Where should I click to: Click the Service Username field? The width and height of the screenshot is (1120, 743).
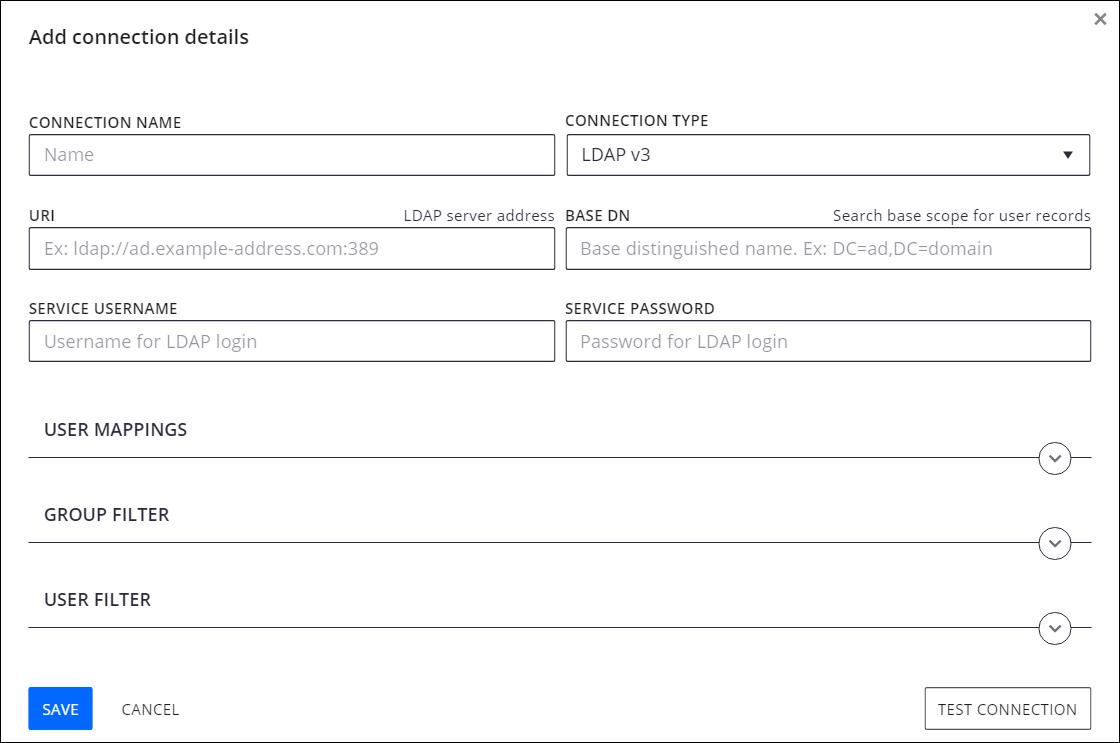coord(291,341)
